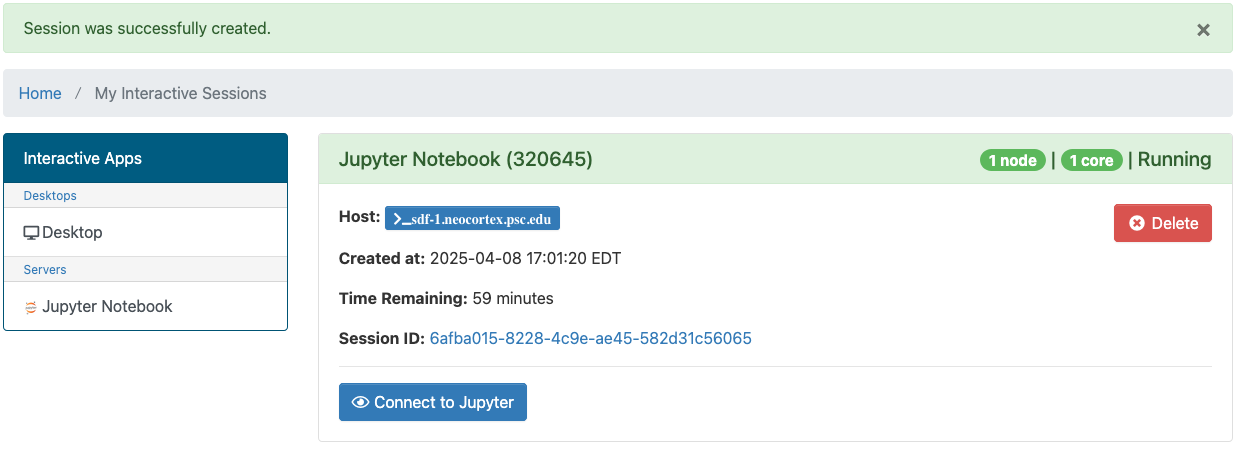Viewport: 1254px width, 454px height.
Task: Select Desktop under Interactive Apps
Action: pos(72,232)
